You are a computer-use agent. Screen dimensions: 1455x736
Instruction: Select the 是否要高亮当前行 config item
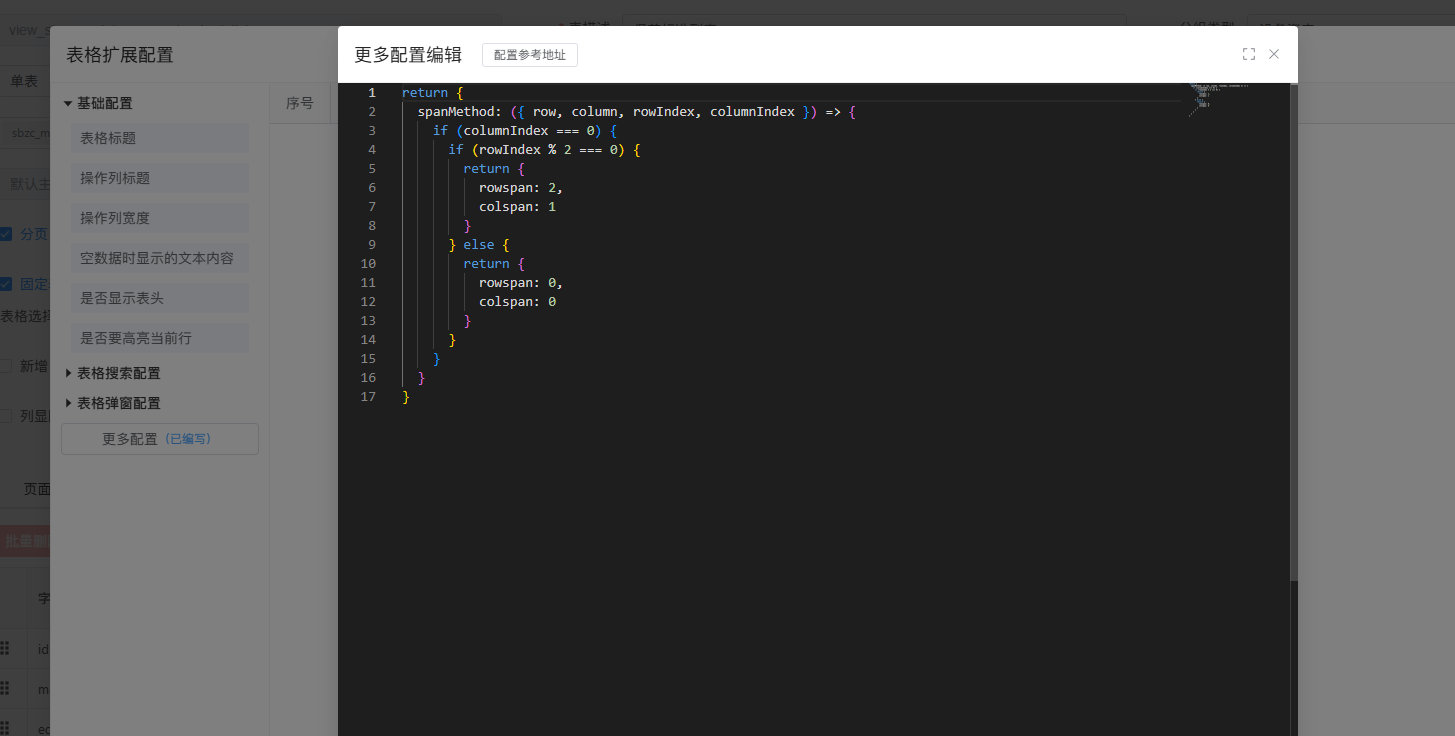[x=160, y=338]
